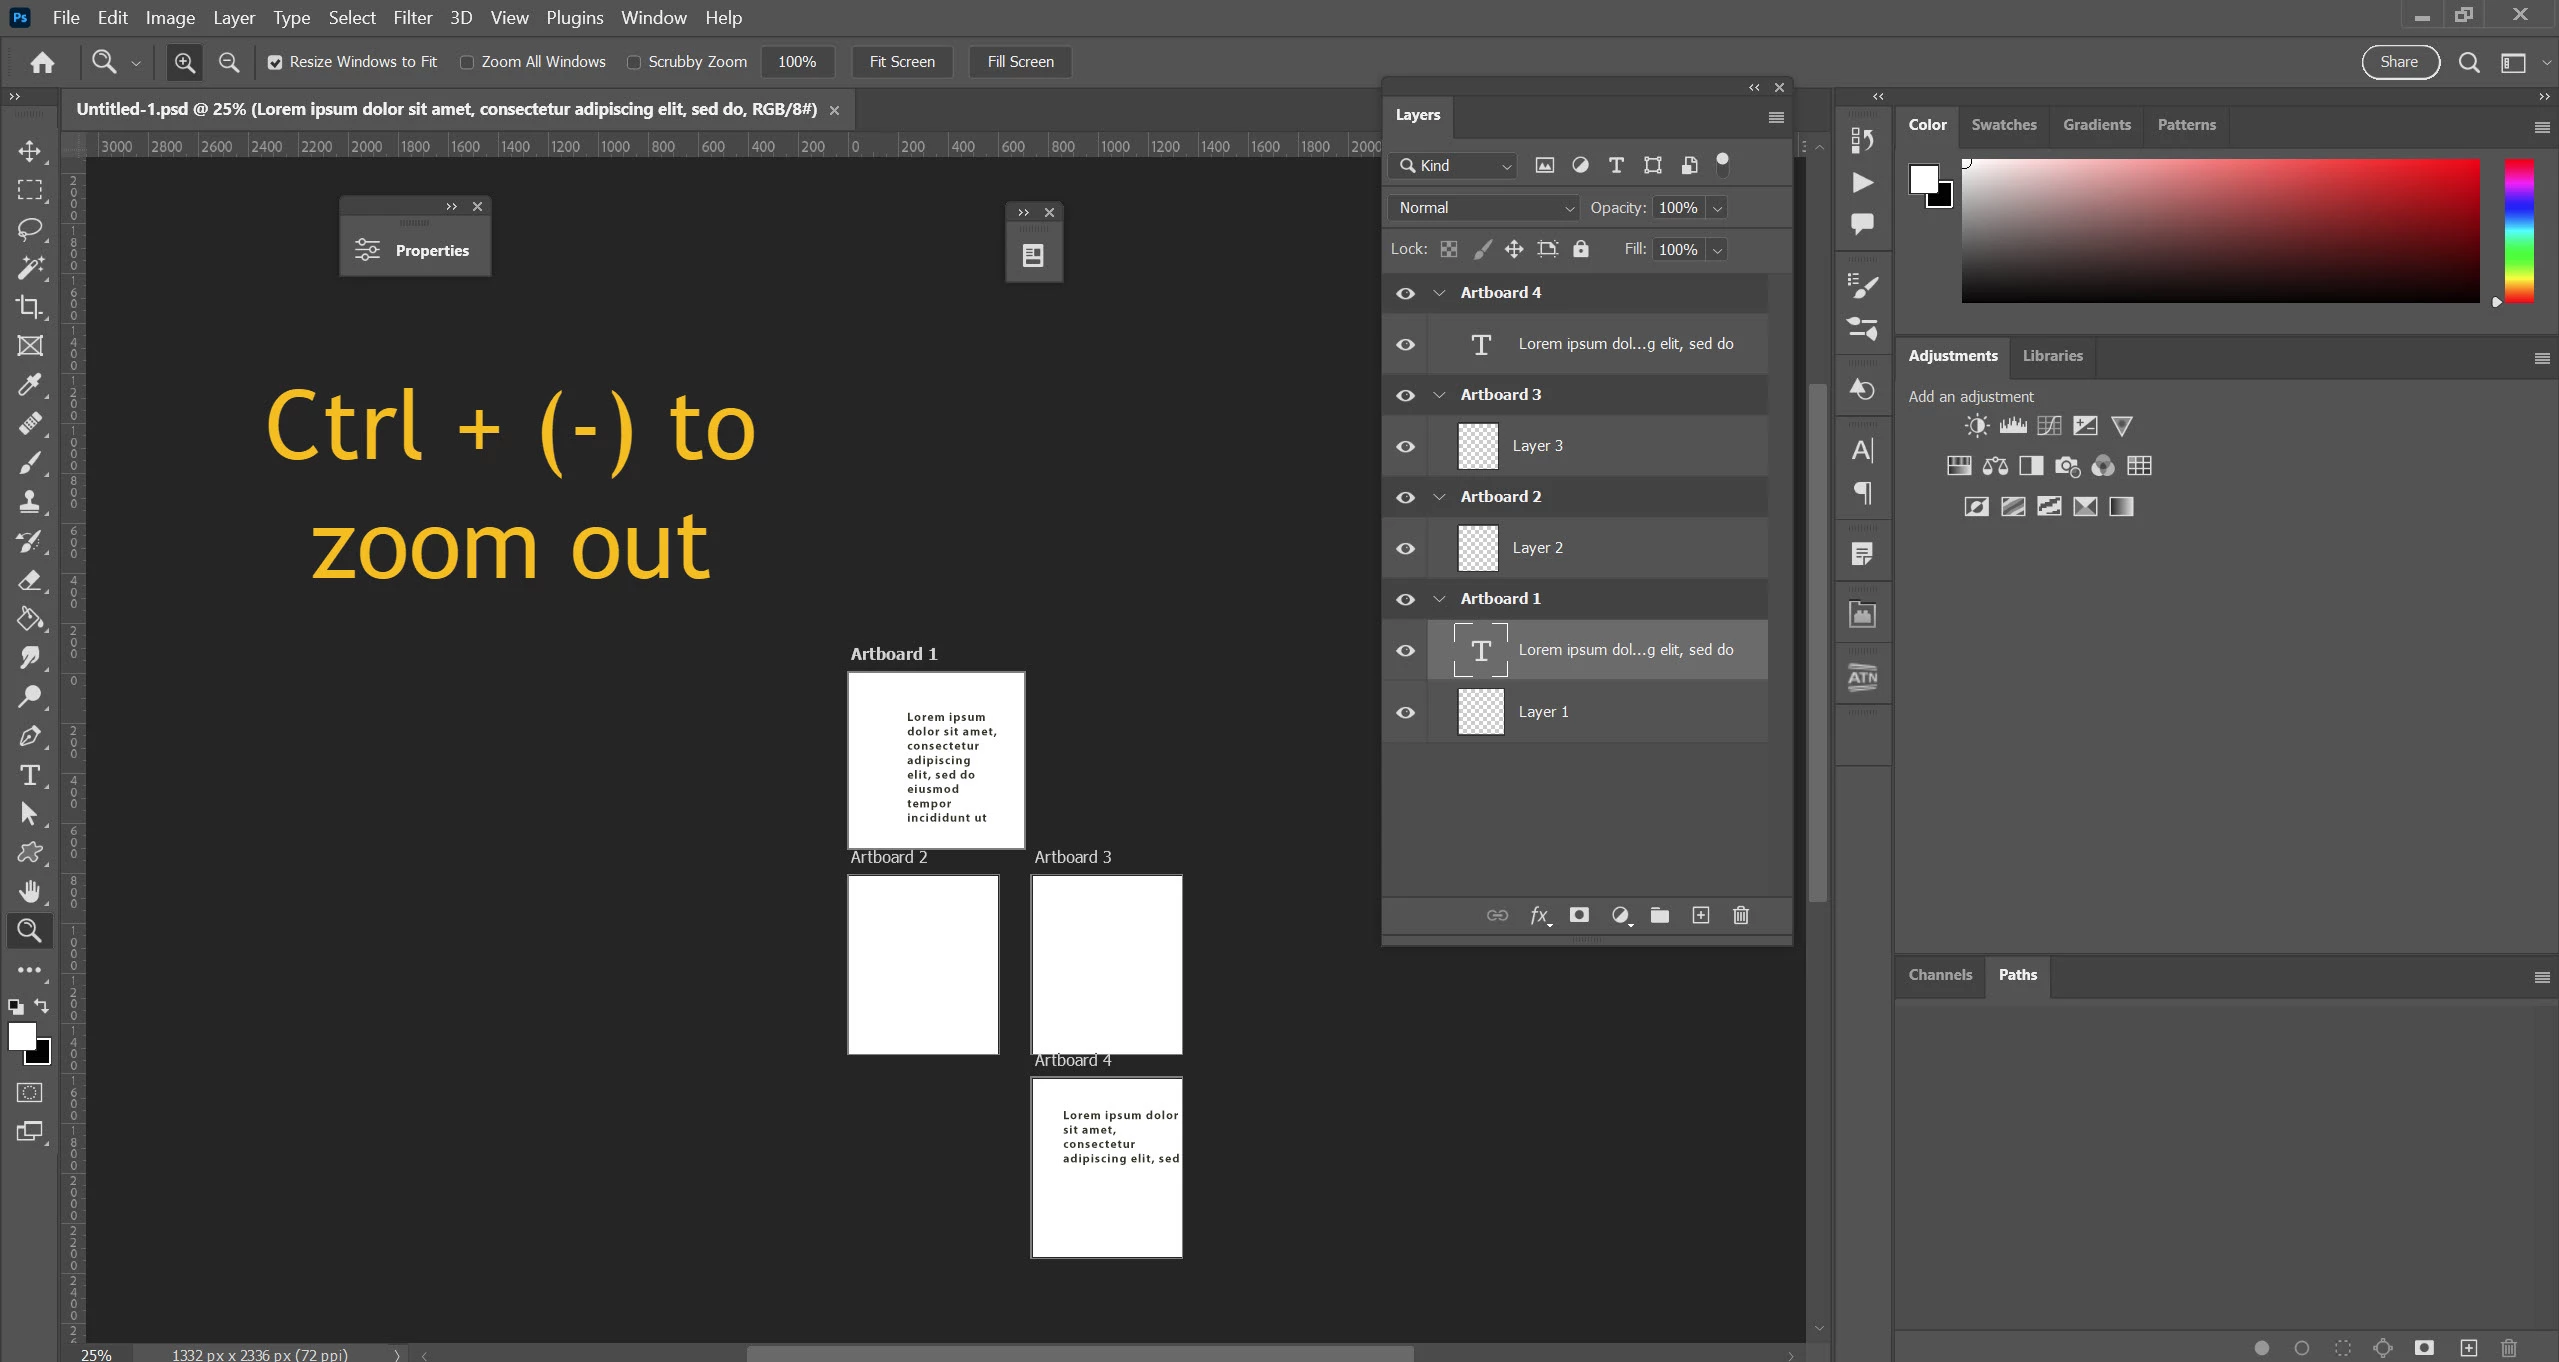This screenshot has height=1362, width=2559.
Task: Click the Move tool icon
Action: pos(30,151)
